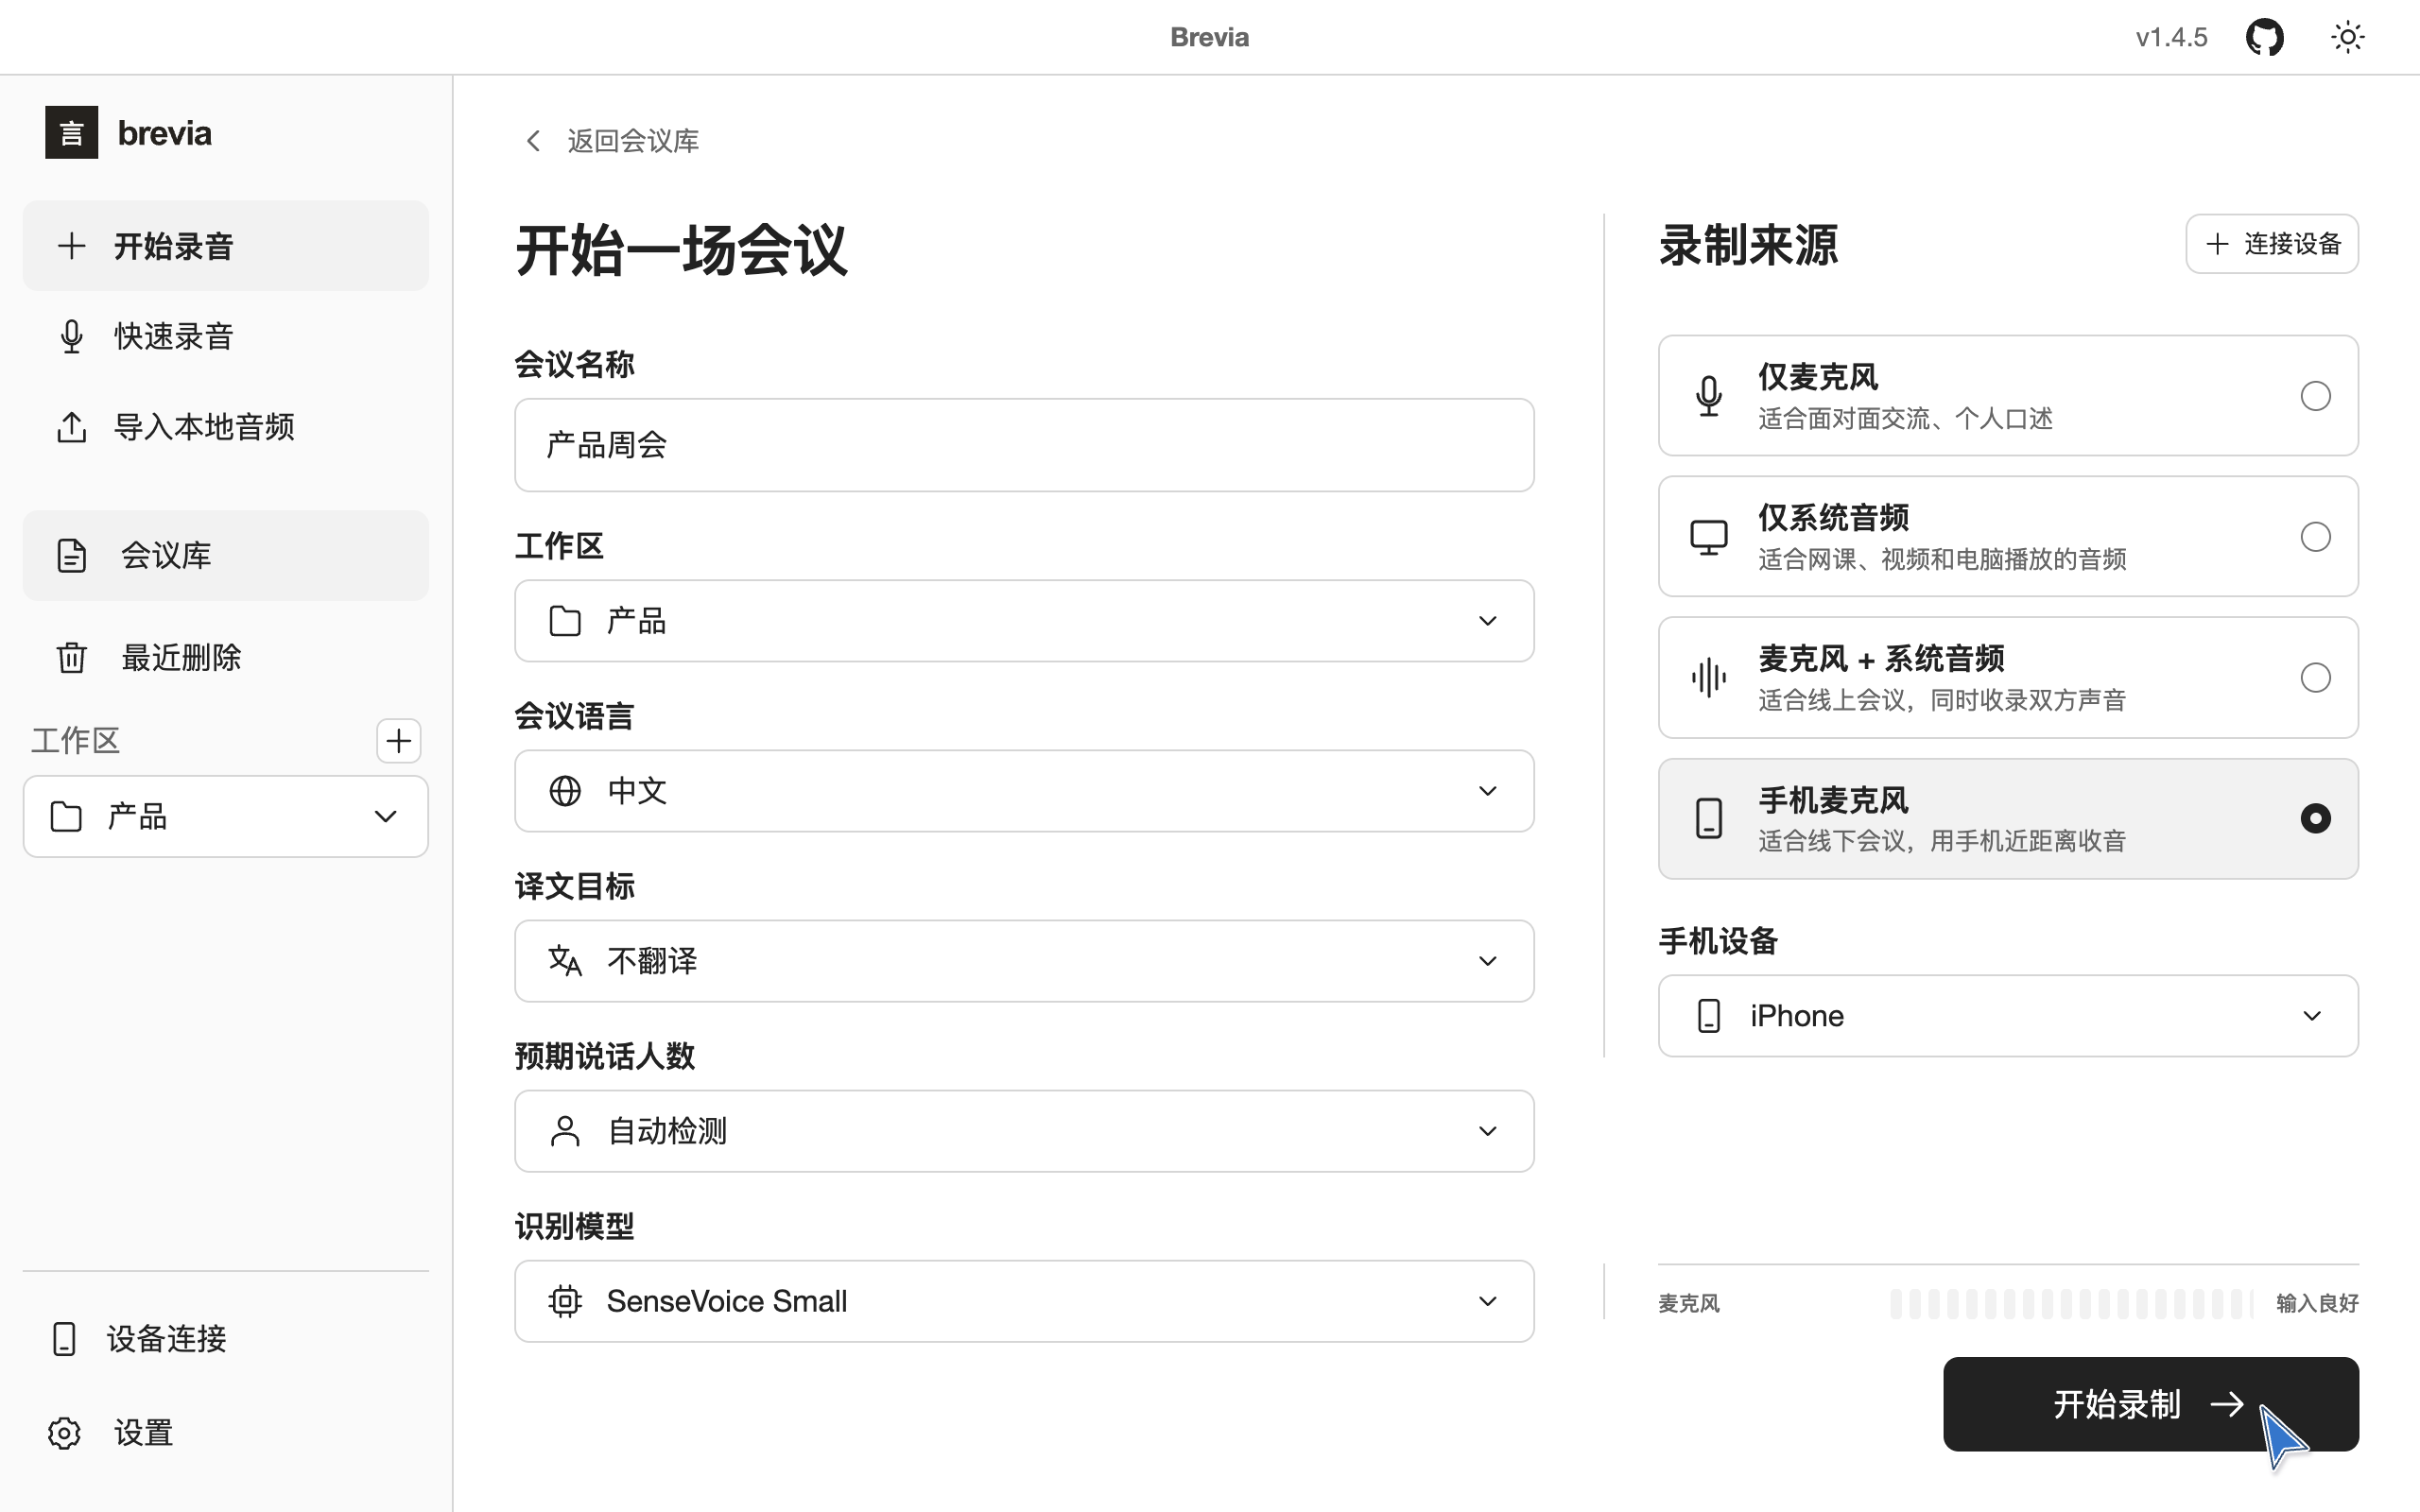Add a new workspace with plus icon

click(x=398, y=741)
